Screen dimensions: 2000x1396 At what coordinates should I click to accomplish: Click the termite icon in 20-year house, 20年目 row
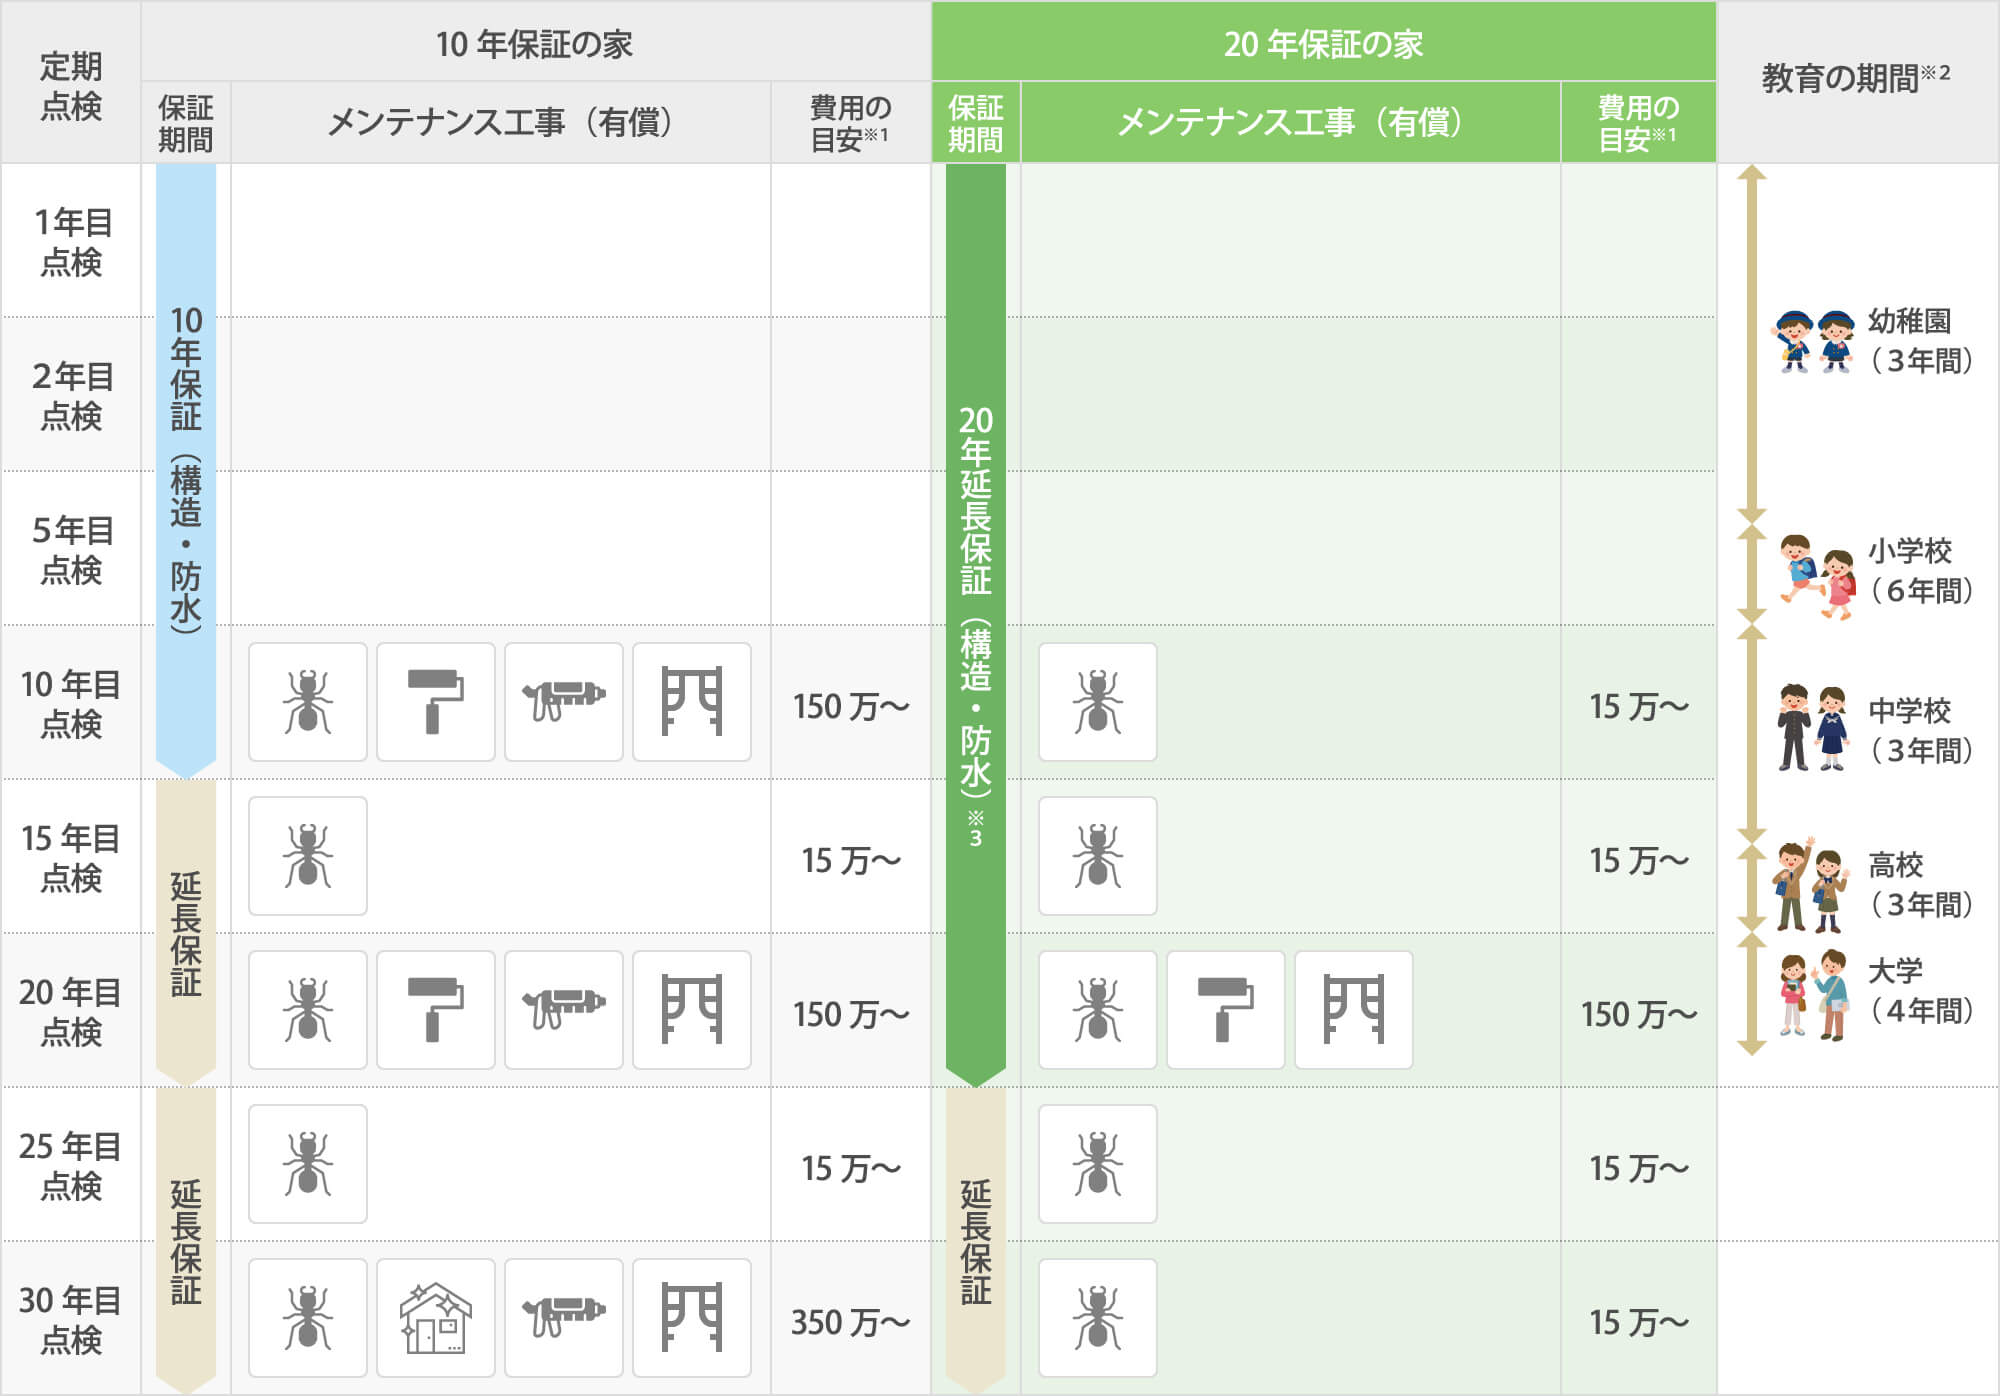[1098, 1010]
